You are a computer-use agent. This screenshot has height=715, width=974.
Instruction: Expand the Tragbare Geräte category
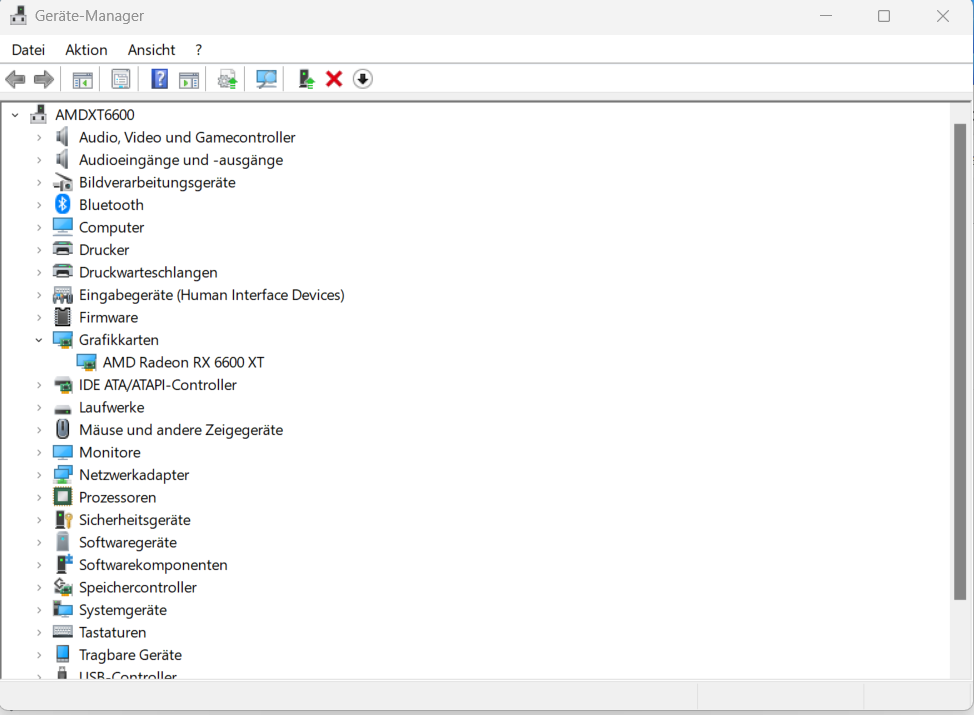tap(39, 655)
